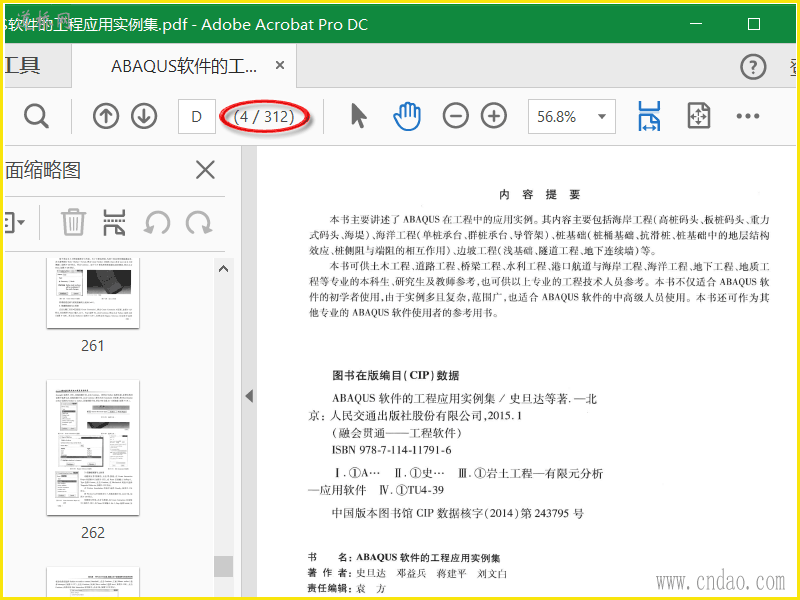
Task: Go to next page arrow
Action: click(144, 116)
